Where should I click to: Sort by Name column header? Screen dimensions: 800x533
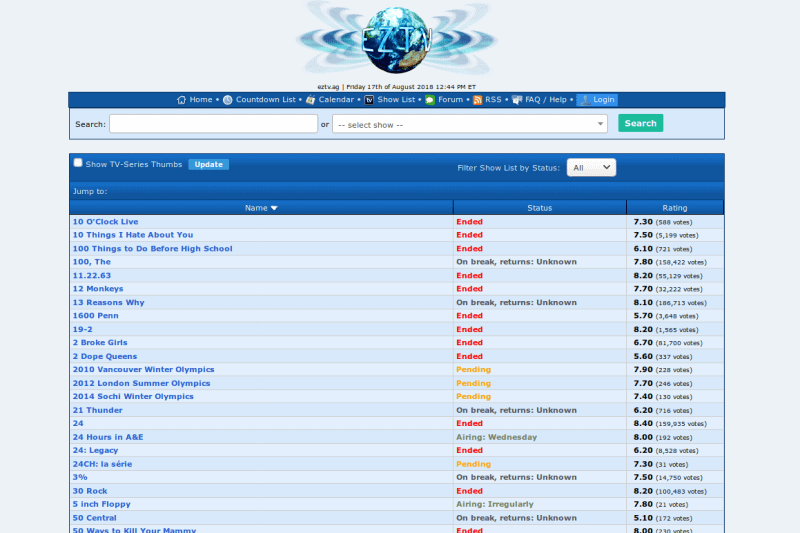click(x=261, y=208)
